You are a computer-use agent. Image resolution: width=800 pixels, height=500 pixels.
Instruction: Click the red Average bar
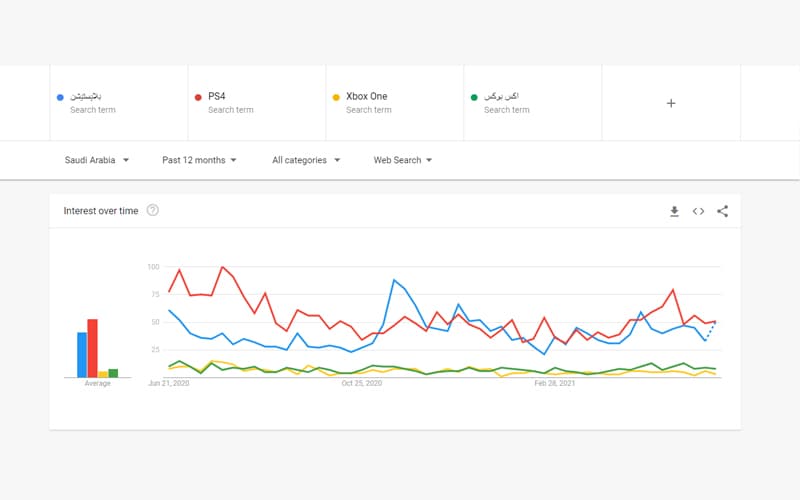tap(92, 348)
